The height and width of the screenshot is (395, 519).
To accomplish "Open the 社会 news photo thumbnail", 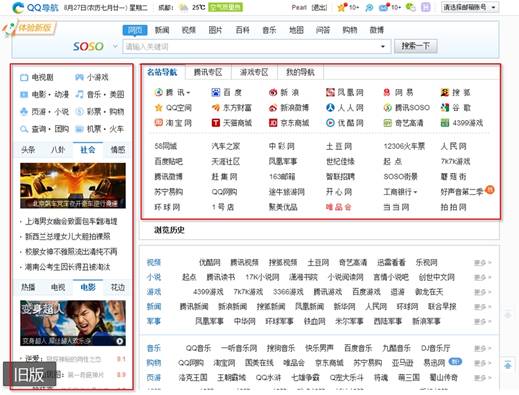I will point(73,185).
